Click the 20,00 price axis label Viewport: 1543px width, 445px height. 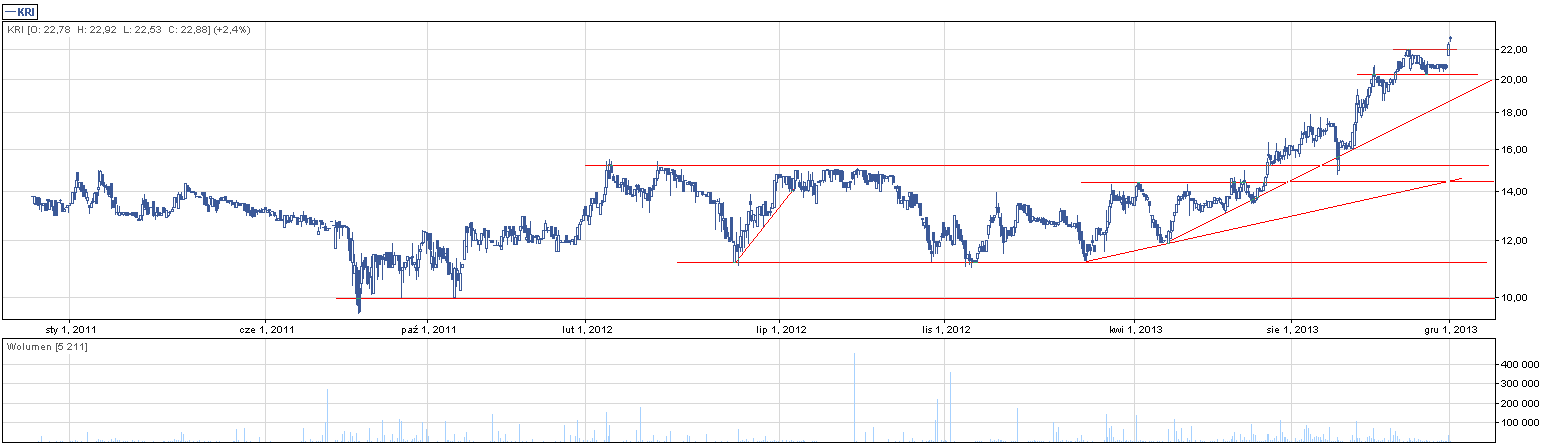(x=1512, y=80)
